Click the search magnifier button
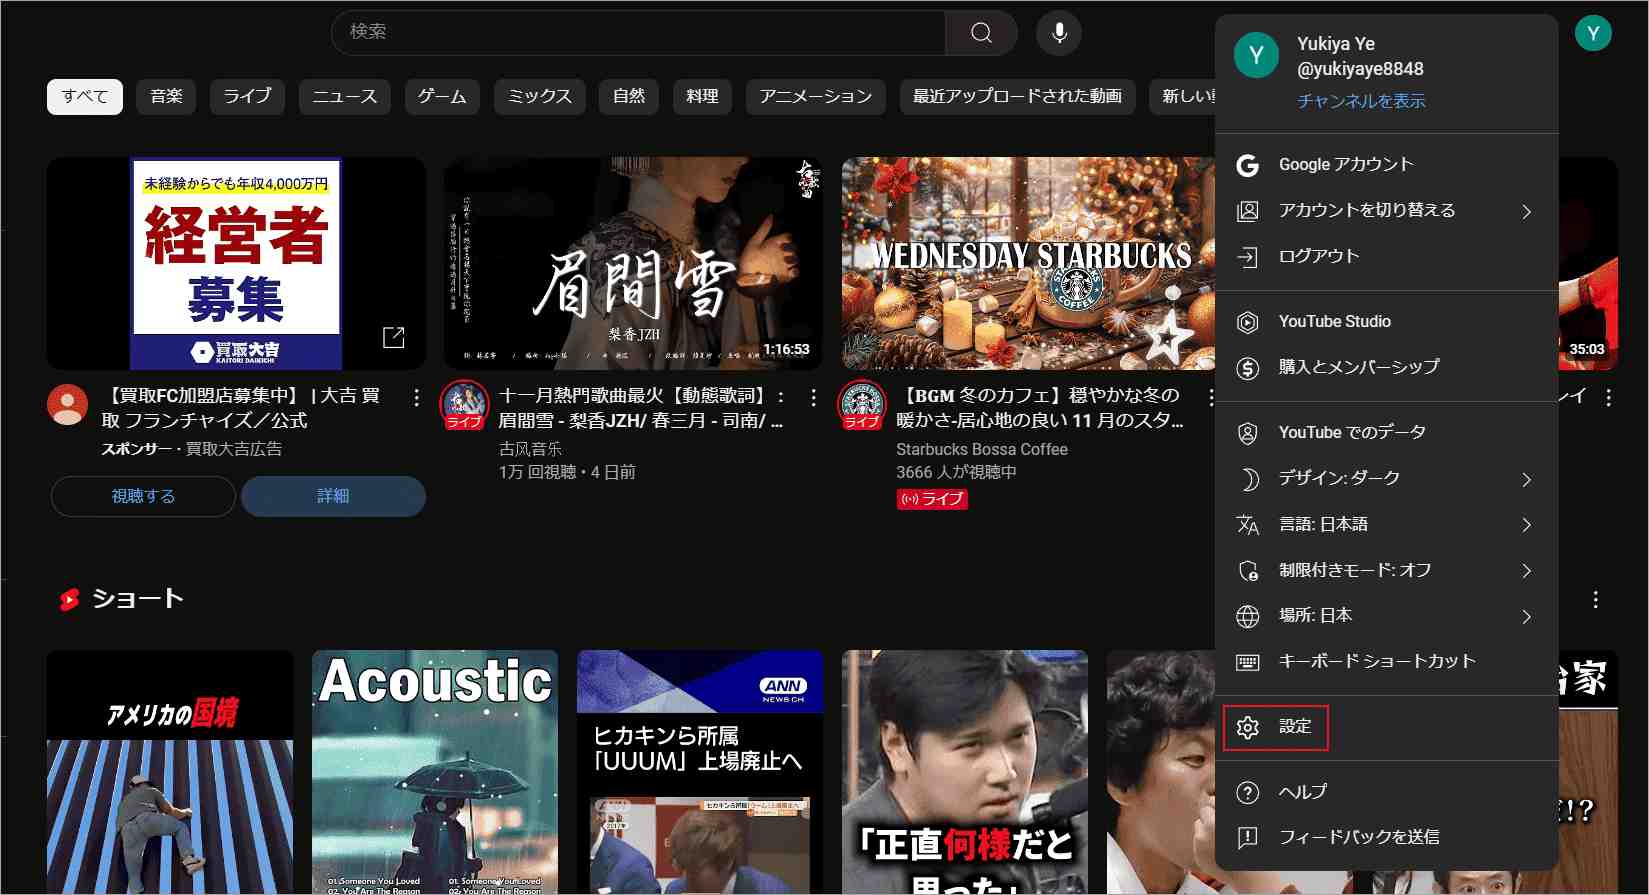The width and height of the screenshot is (1649, 895). coord(981,33)
